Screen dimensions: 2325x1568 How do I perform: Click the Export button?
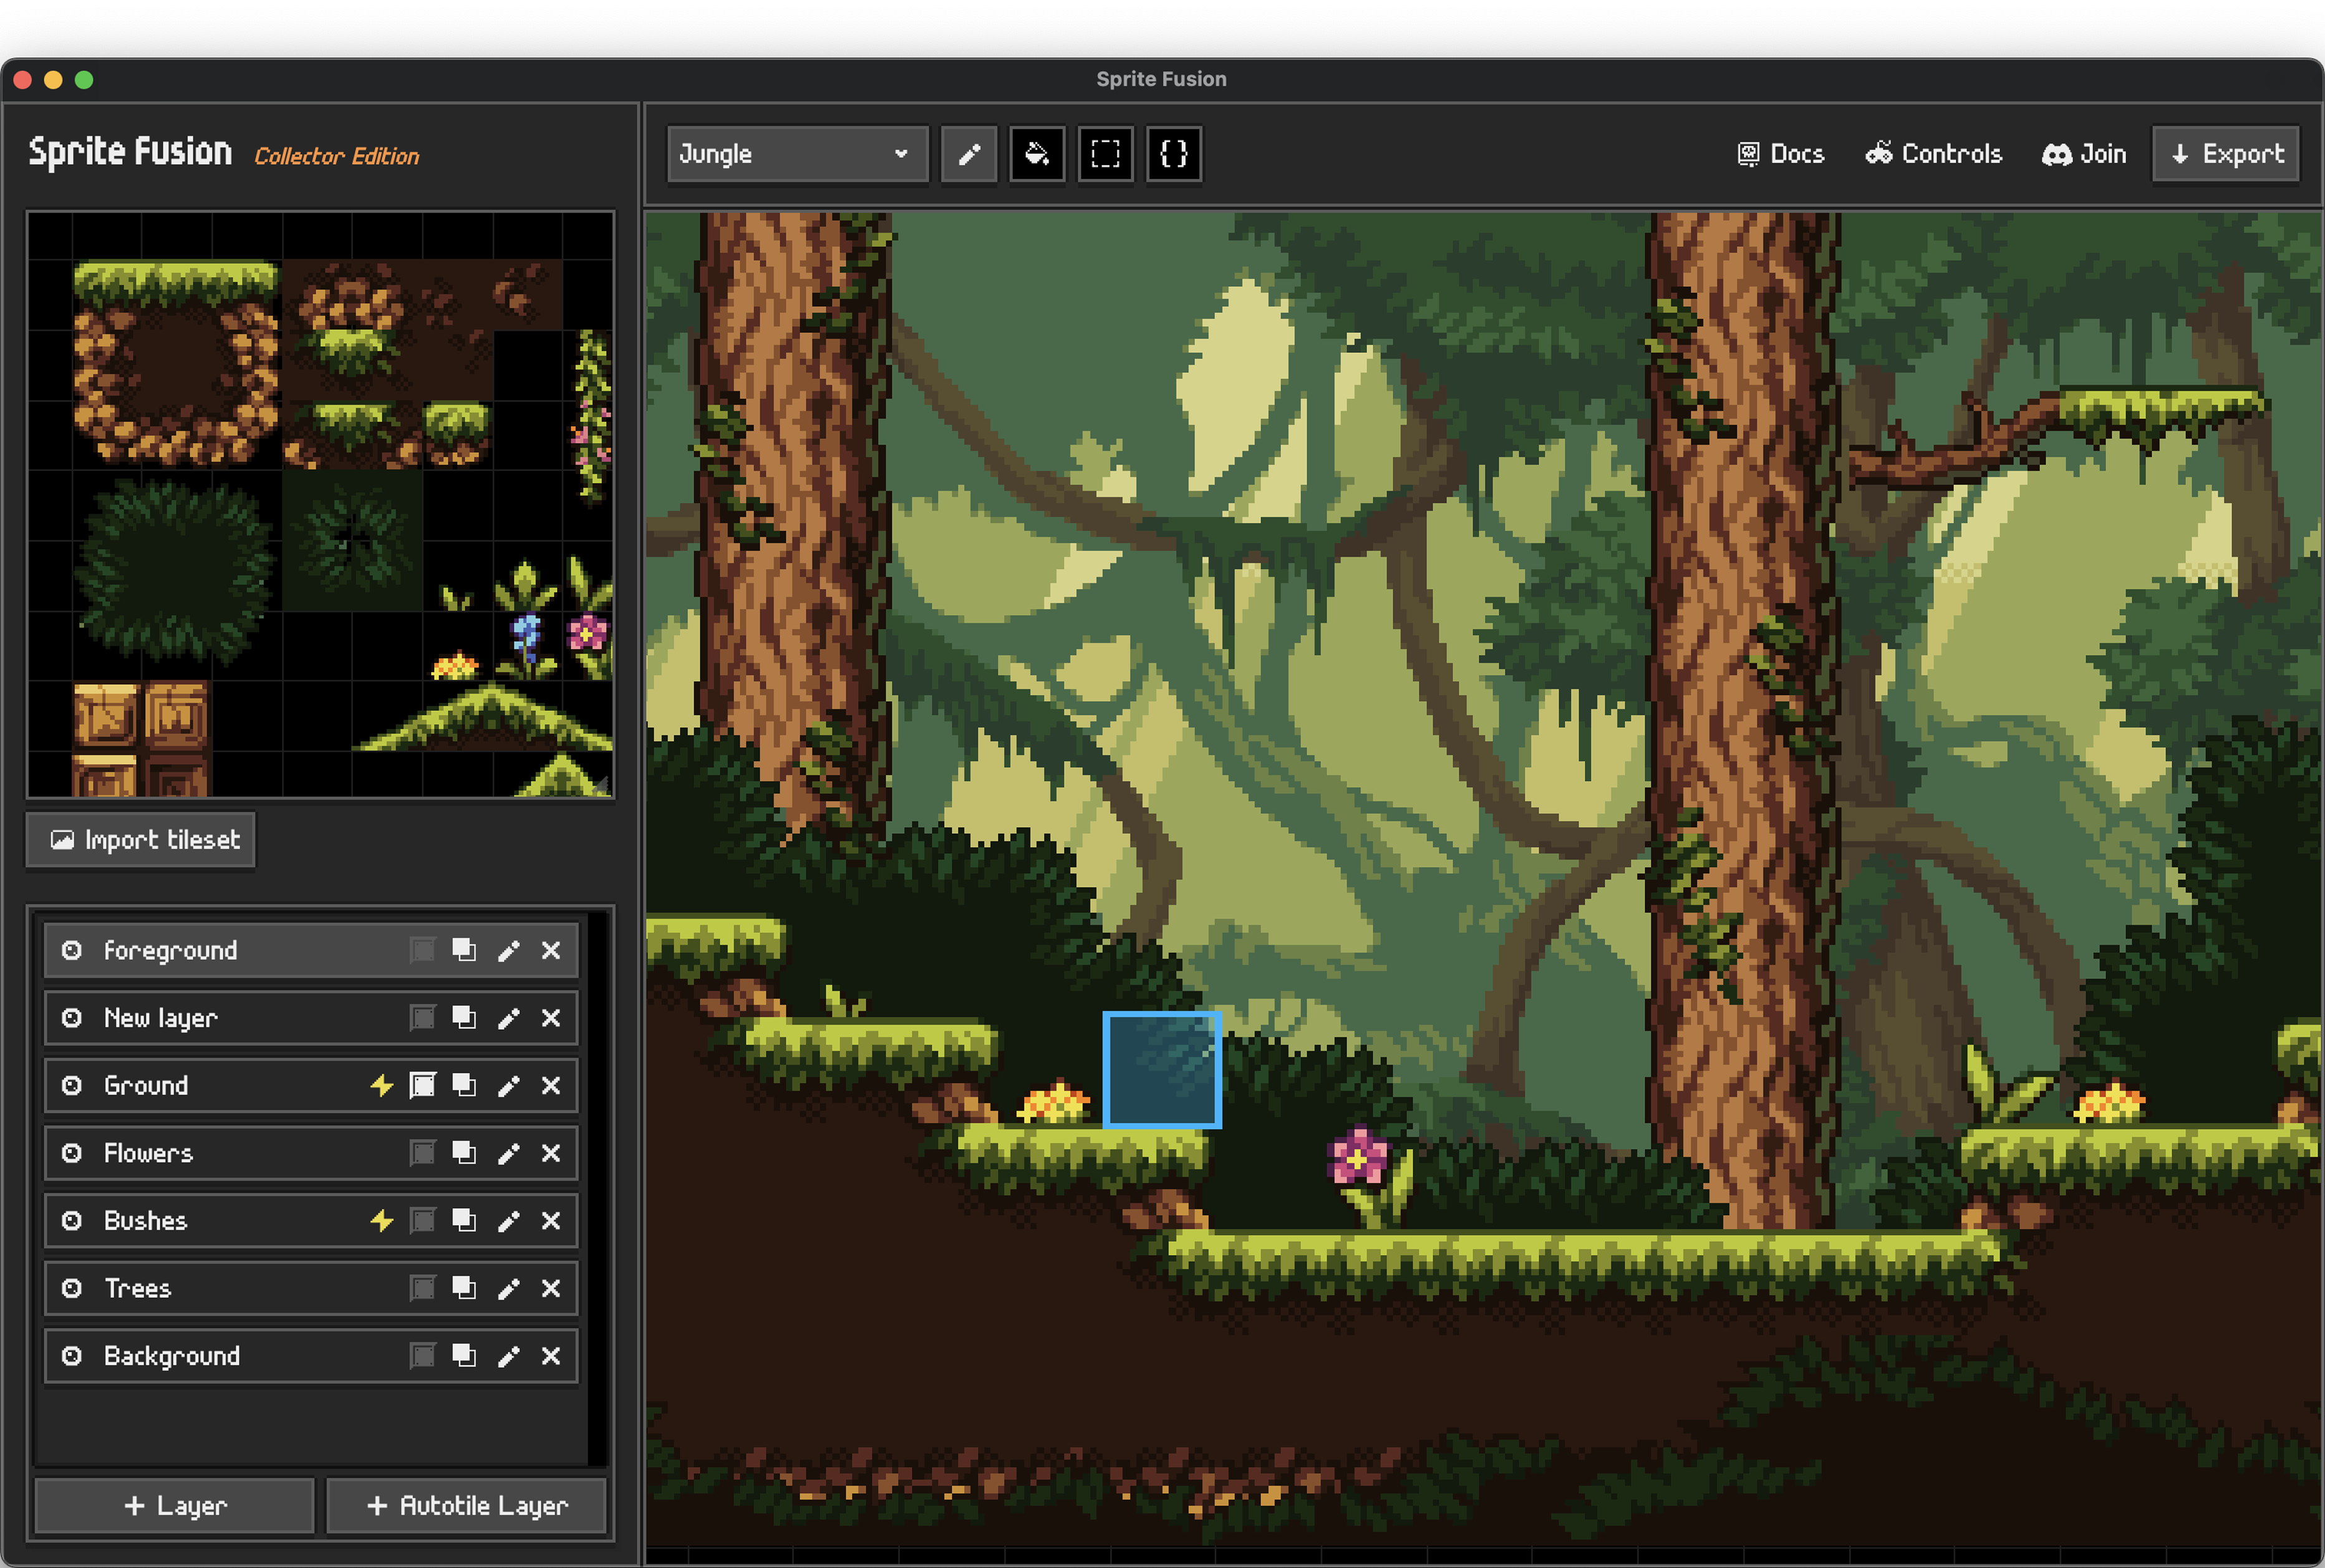[x=2226, y=154]
